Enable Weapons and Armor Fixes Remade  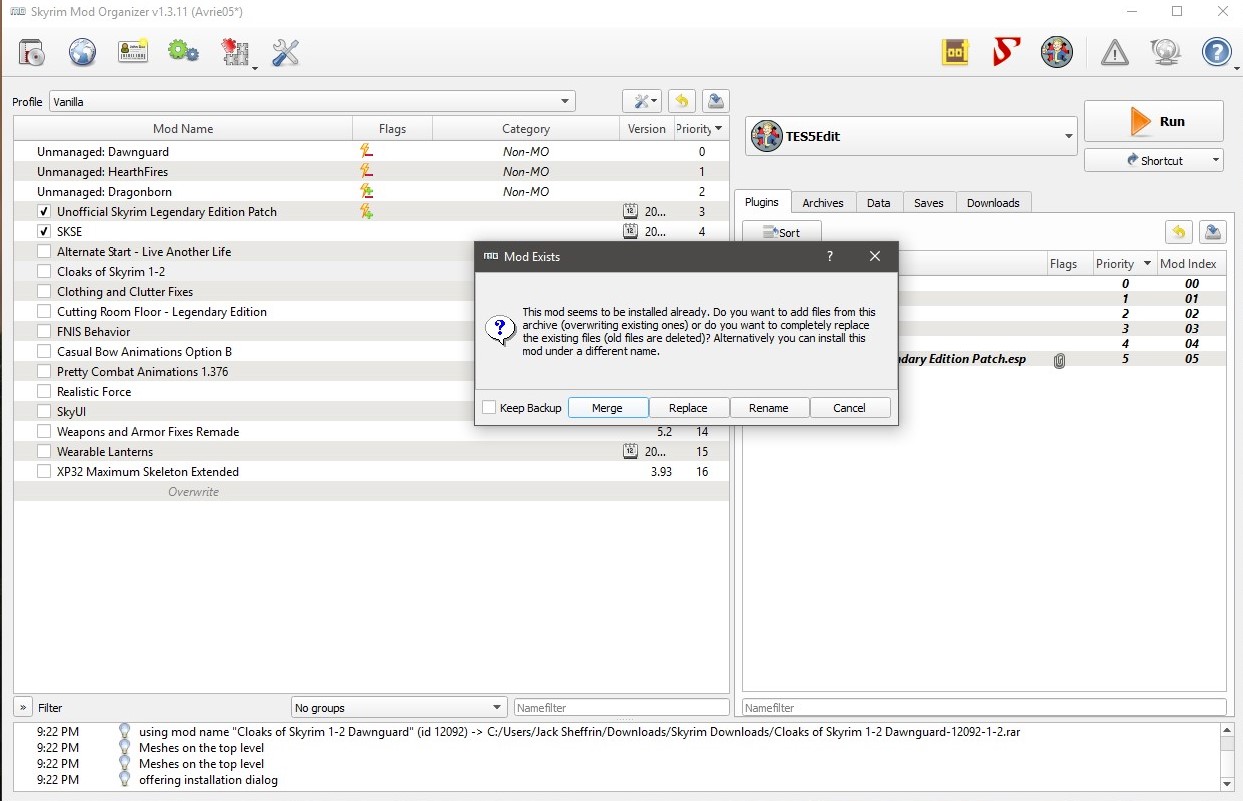[x=44, y=432]
